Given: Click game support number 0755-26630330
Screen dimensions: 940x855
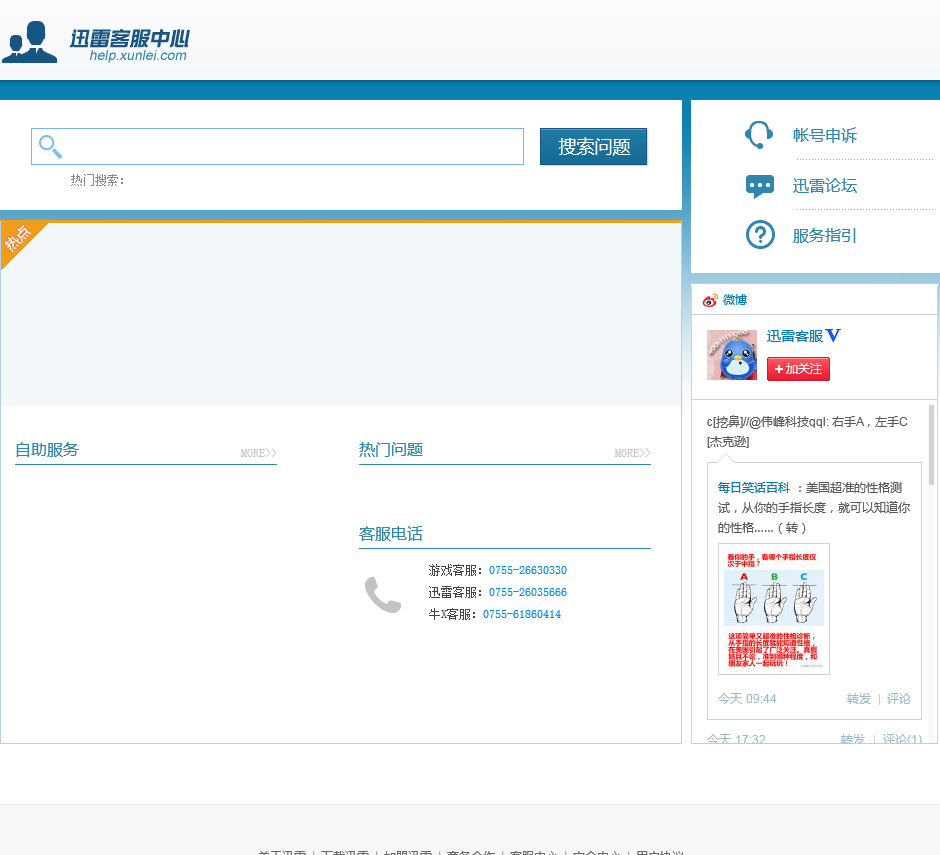Looking at the screenshot, I should 528,570.
